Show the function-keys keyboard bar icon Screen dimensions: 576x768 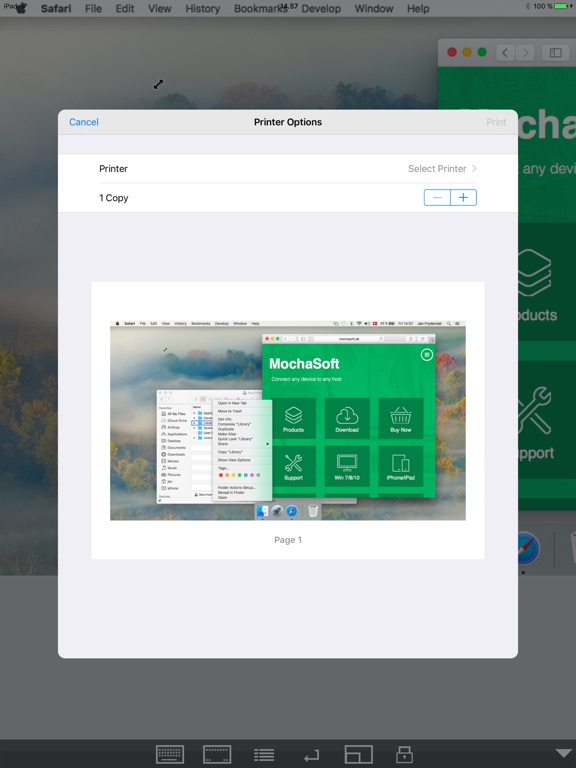217,754
